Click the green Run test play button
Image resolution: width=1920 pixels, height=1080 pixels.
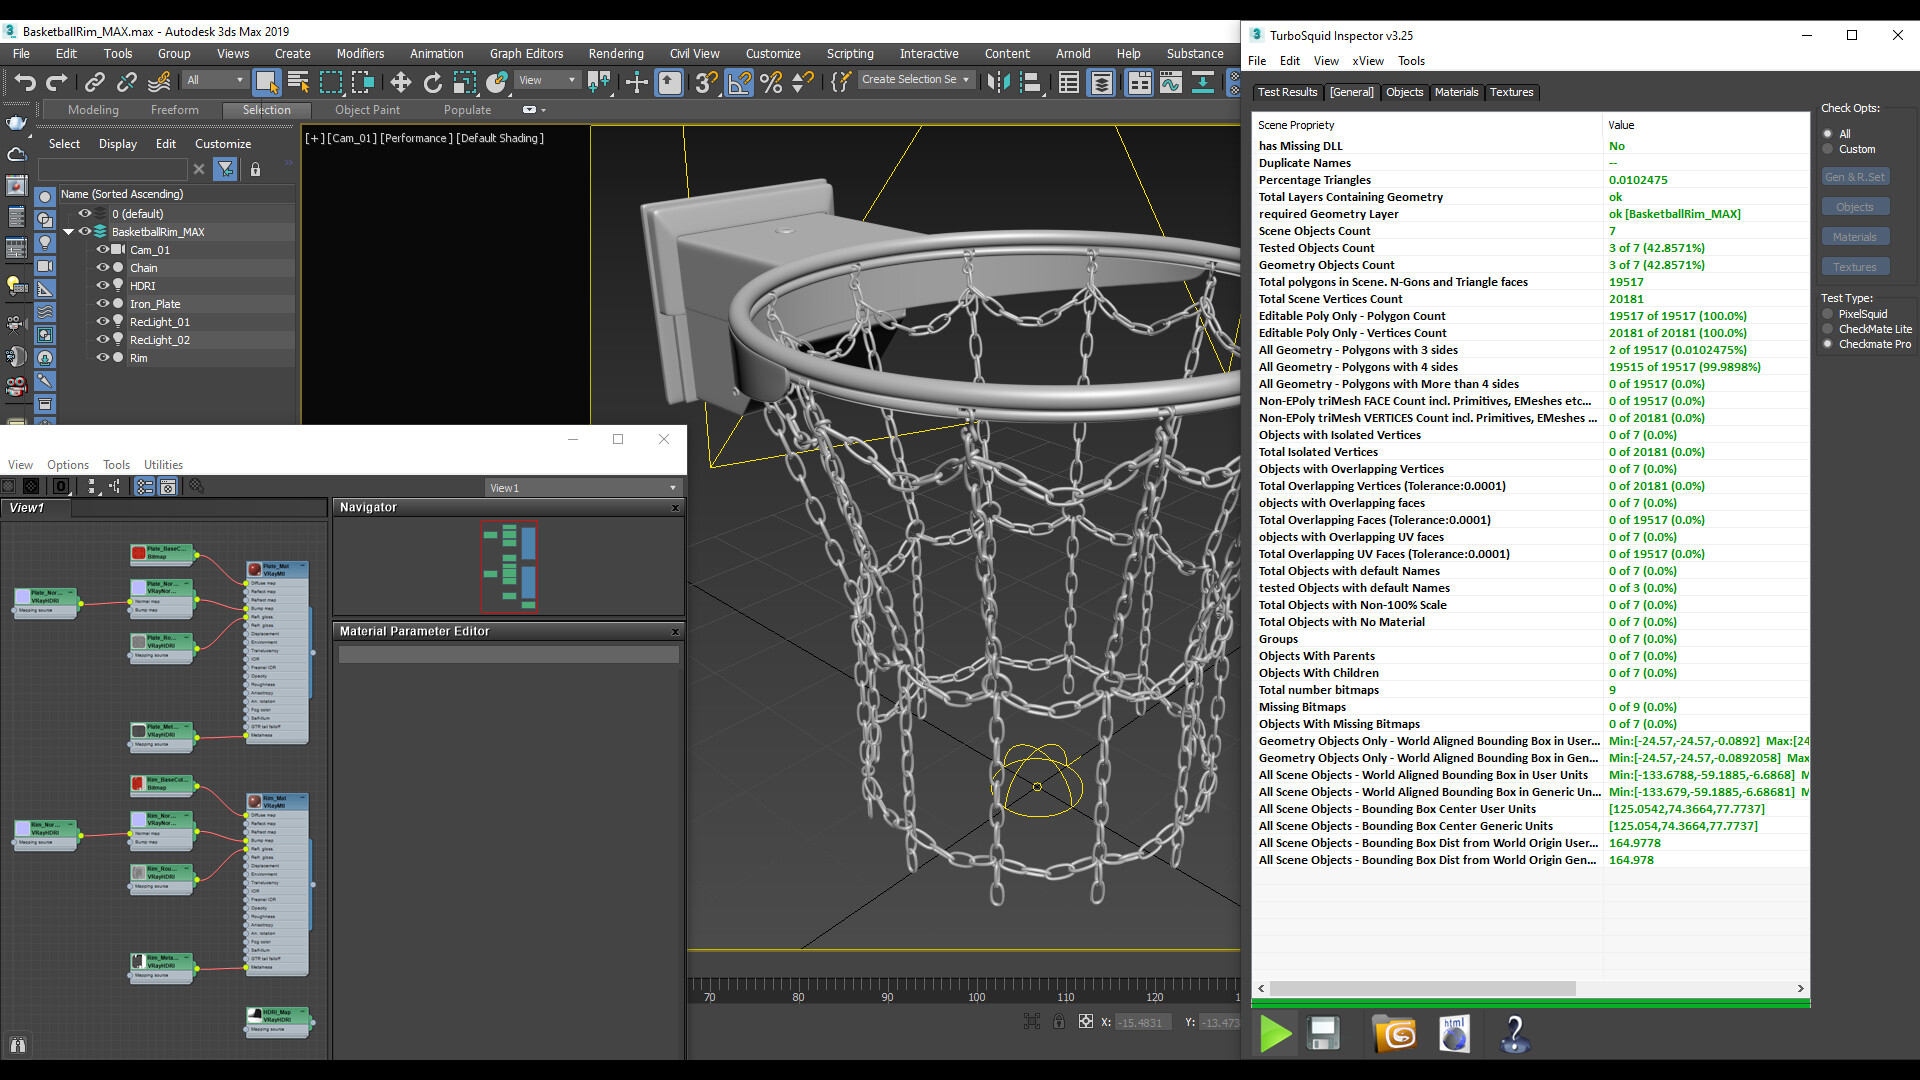click(1275, 1034)
